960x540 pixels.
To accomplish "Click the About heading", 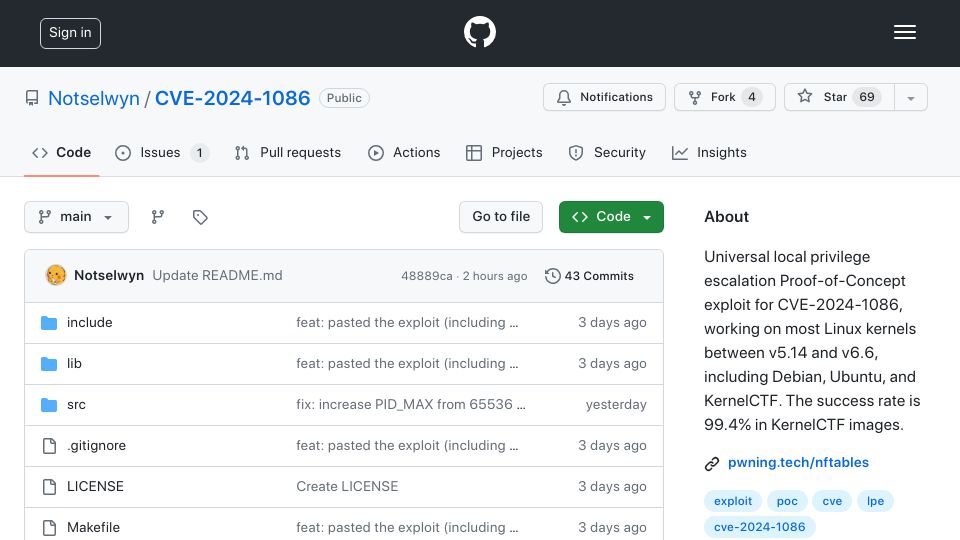I will coord(726,217).
